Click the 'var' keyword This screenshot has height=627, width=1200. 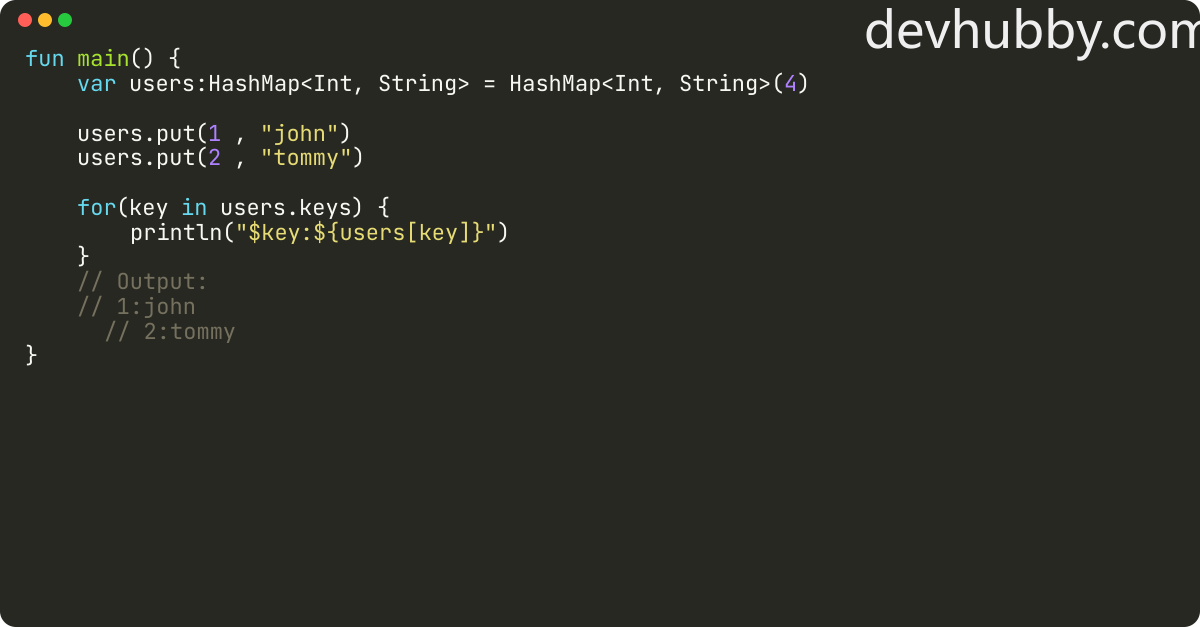coord(97,84)
